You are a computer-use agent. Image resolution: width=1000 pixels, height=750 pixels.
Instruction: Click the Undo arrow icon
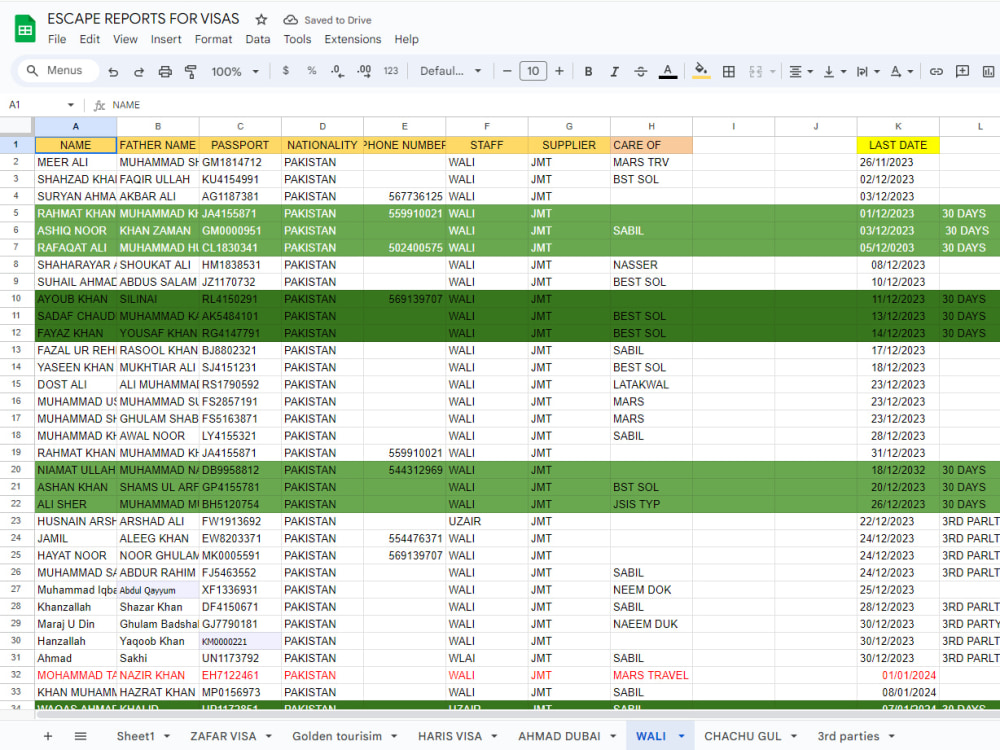113,71
